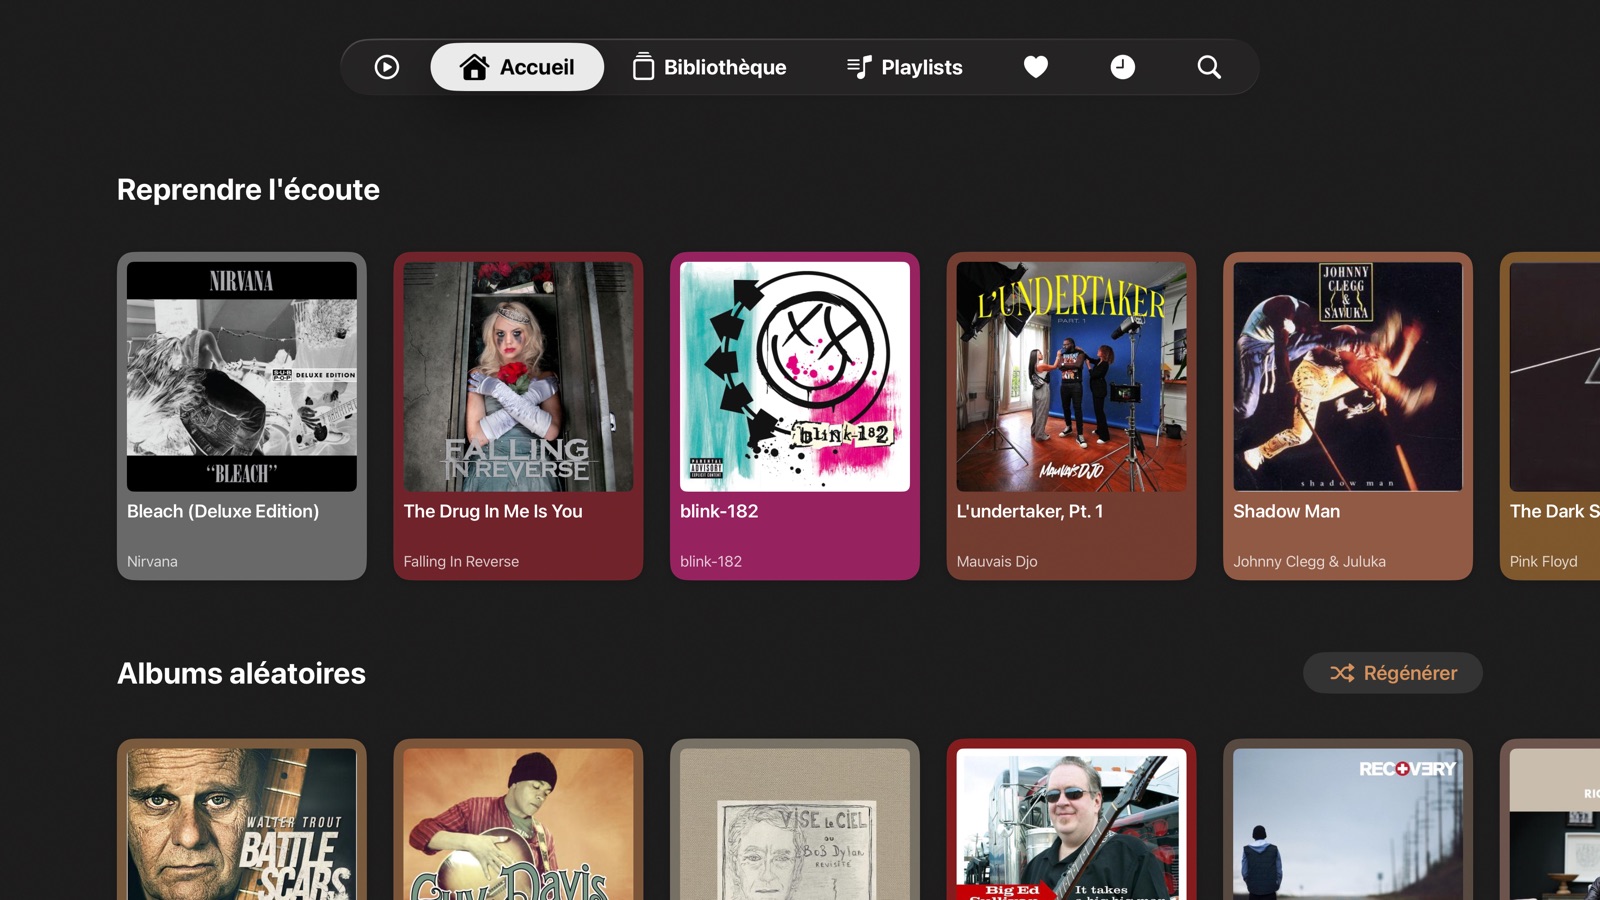Switch to the Playlists tab
The image size is (1600, 900).
[905, 67]
